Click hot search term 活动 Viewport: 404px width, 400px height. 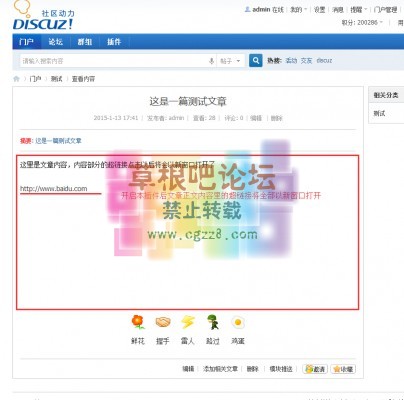click(x=291, y=60)
